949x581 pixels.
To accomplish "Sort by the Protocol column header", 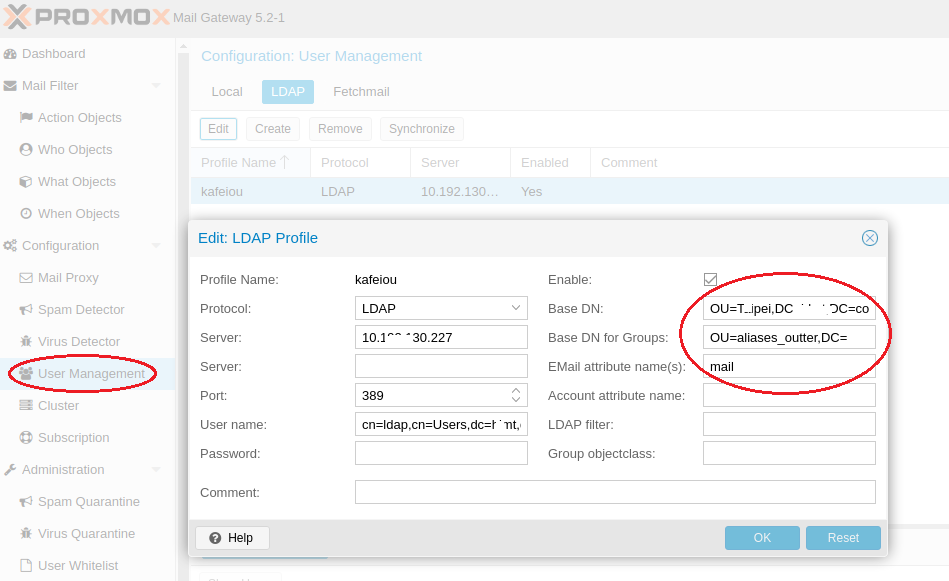I will coord(361,163).
